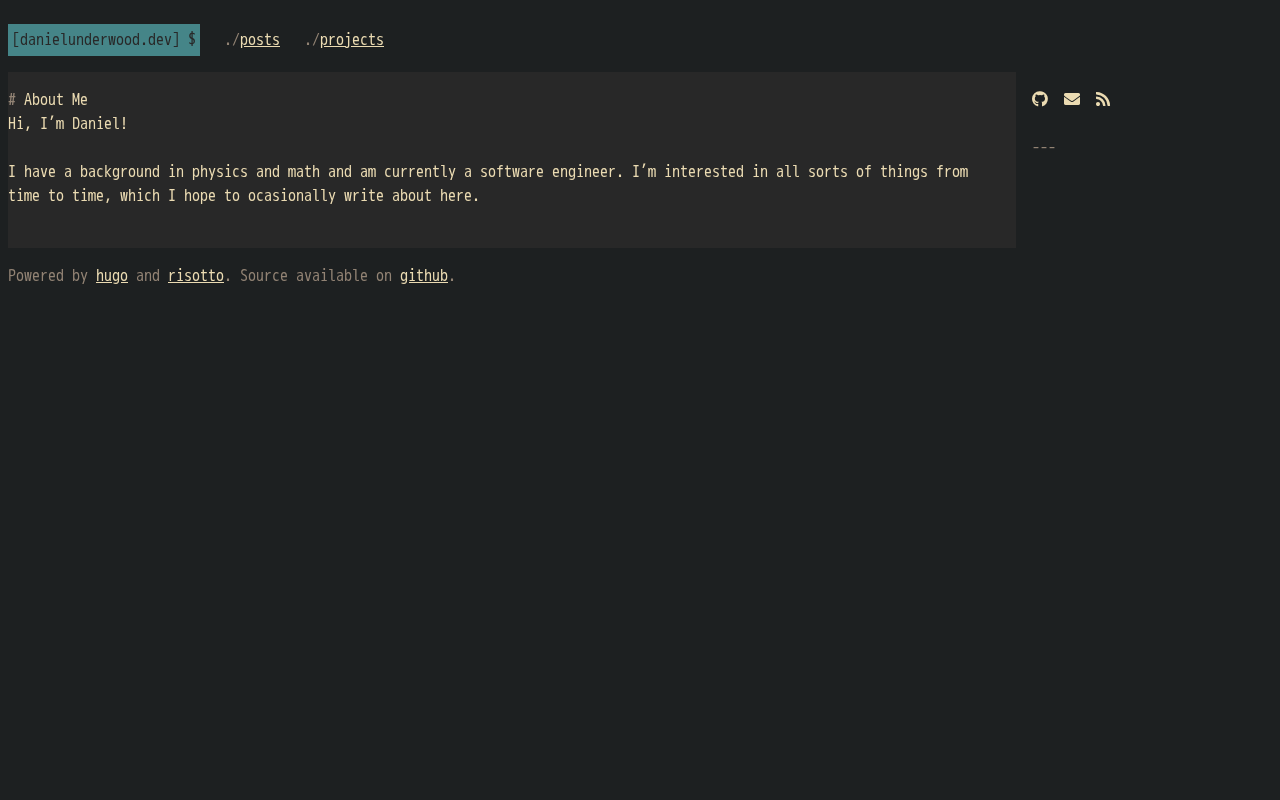Open the projects page

352,40
